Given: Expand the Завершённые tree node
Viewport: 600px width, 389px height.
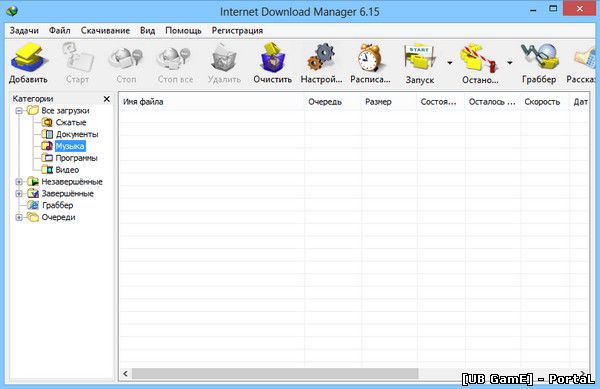Looking at the screenshot, I should tap(19, 194).
